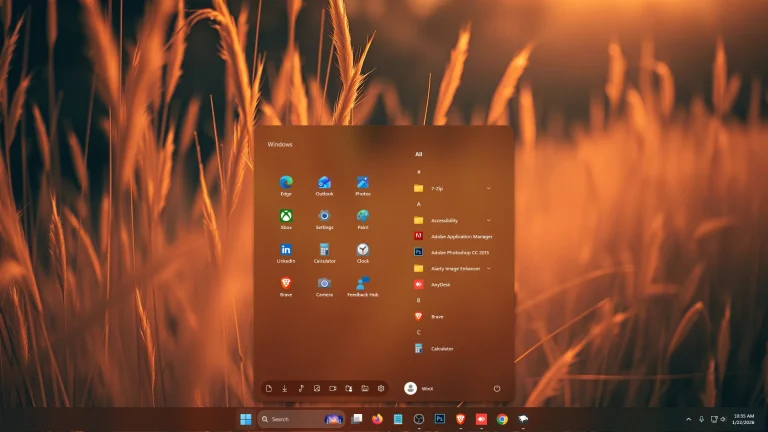Expand the Accessibility folder chevron
The image size is (768, 432).
488,220
